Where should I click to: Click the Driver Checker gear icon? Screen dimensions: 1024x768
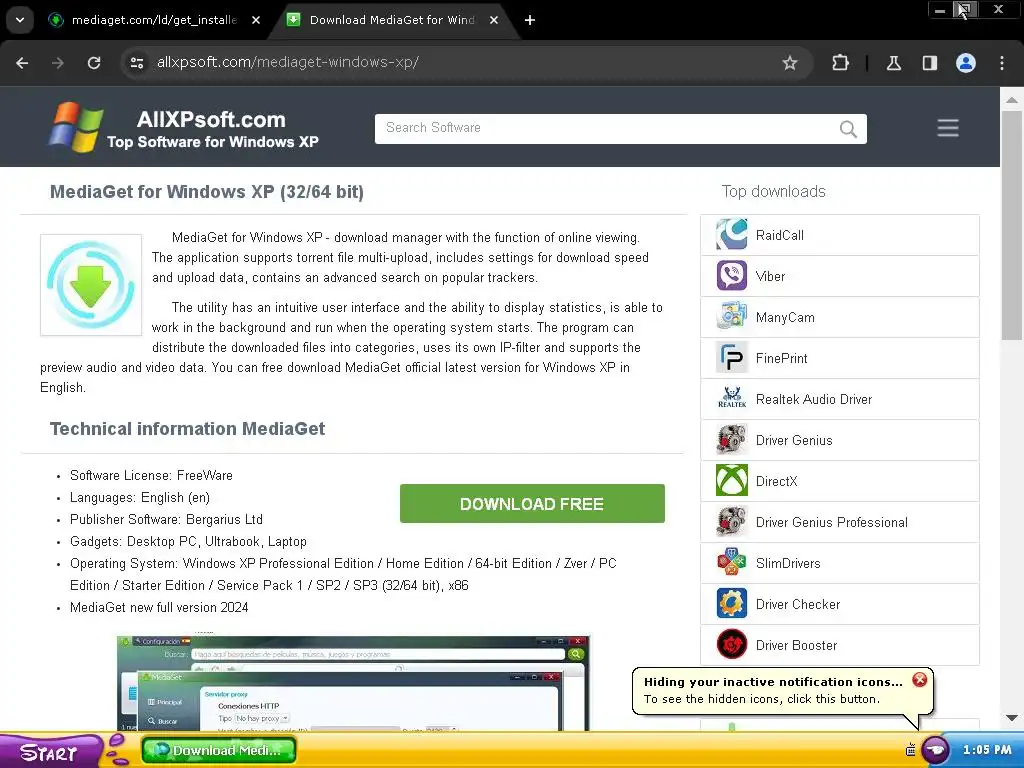point(731,603)
